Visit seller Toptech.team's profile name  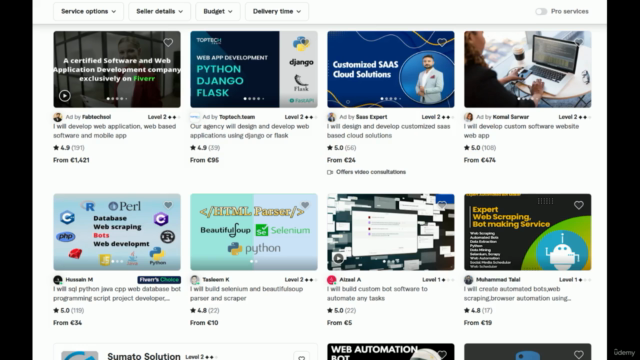coord(237,117)
